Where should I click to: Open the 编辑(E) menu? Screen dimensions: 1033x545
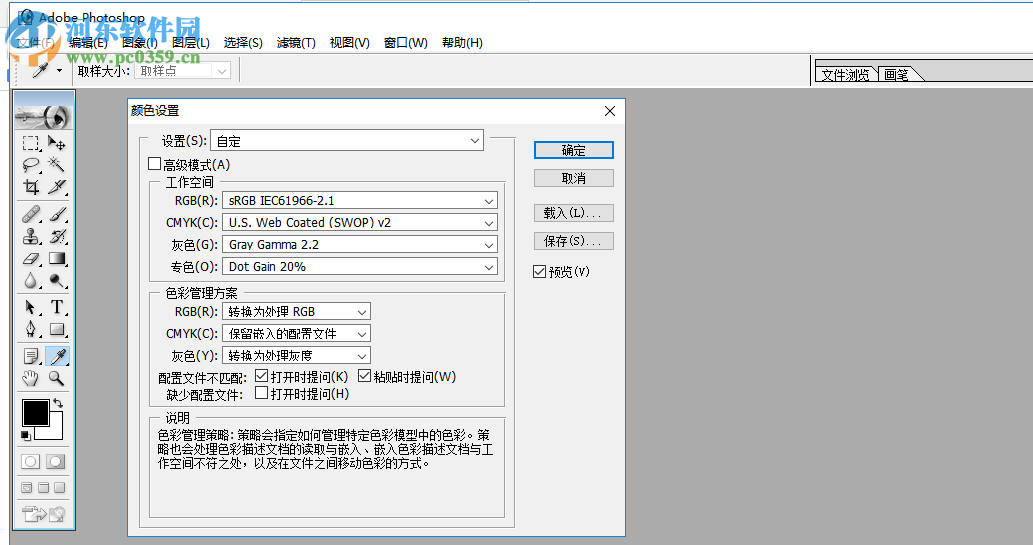(88, 43)
